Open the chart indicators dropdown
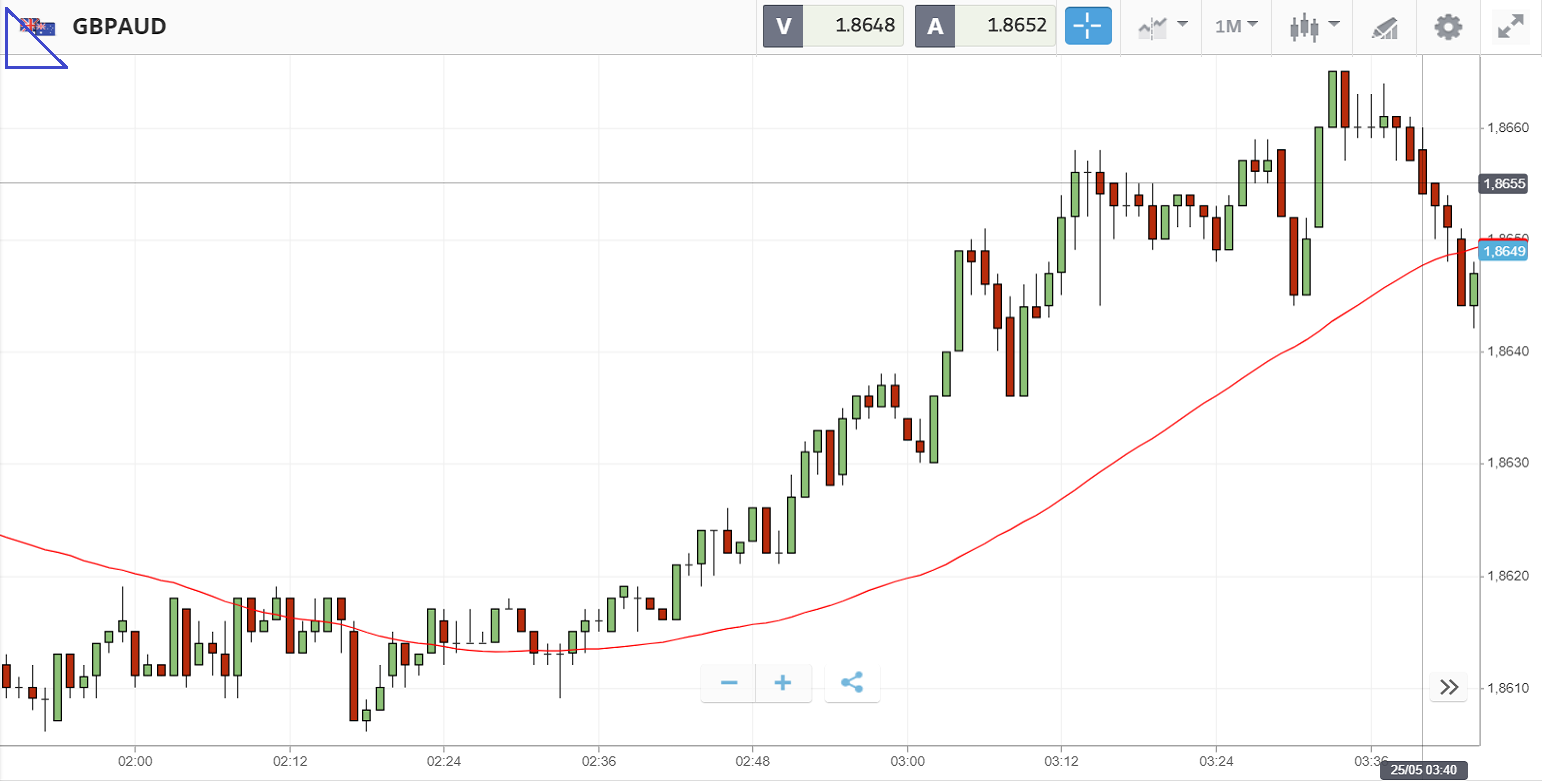Image resolution: width=1542 pixels, height=781 pixels. click(1162, 26)
